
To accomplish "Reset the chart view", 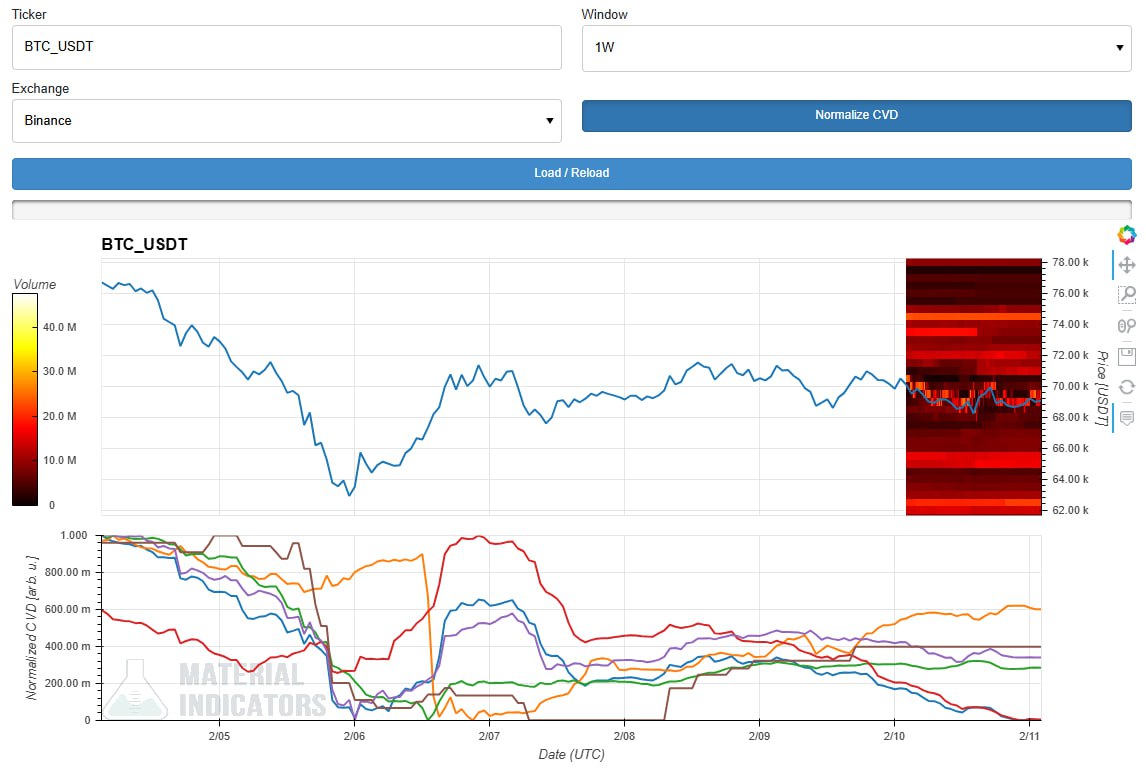I will click(x=1127, y=386).
